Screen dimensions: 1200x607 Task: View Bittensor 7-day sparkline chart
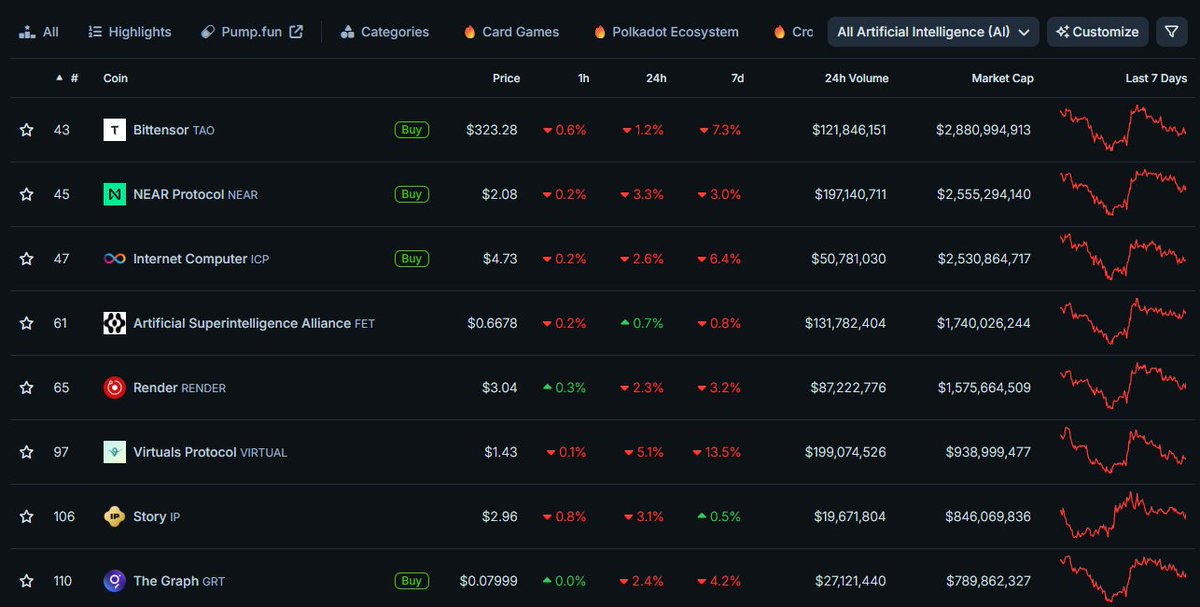[x=1123, y=128]
